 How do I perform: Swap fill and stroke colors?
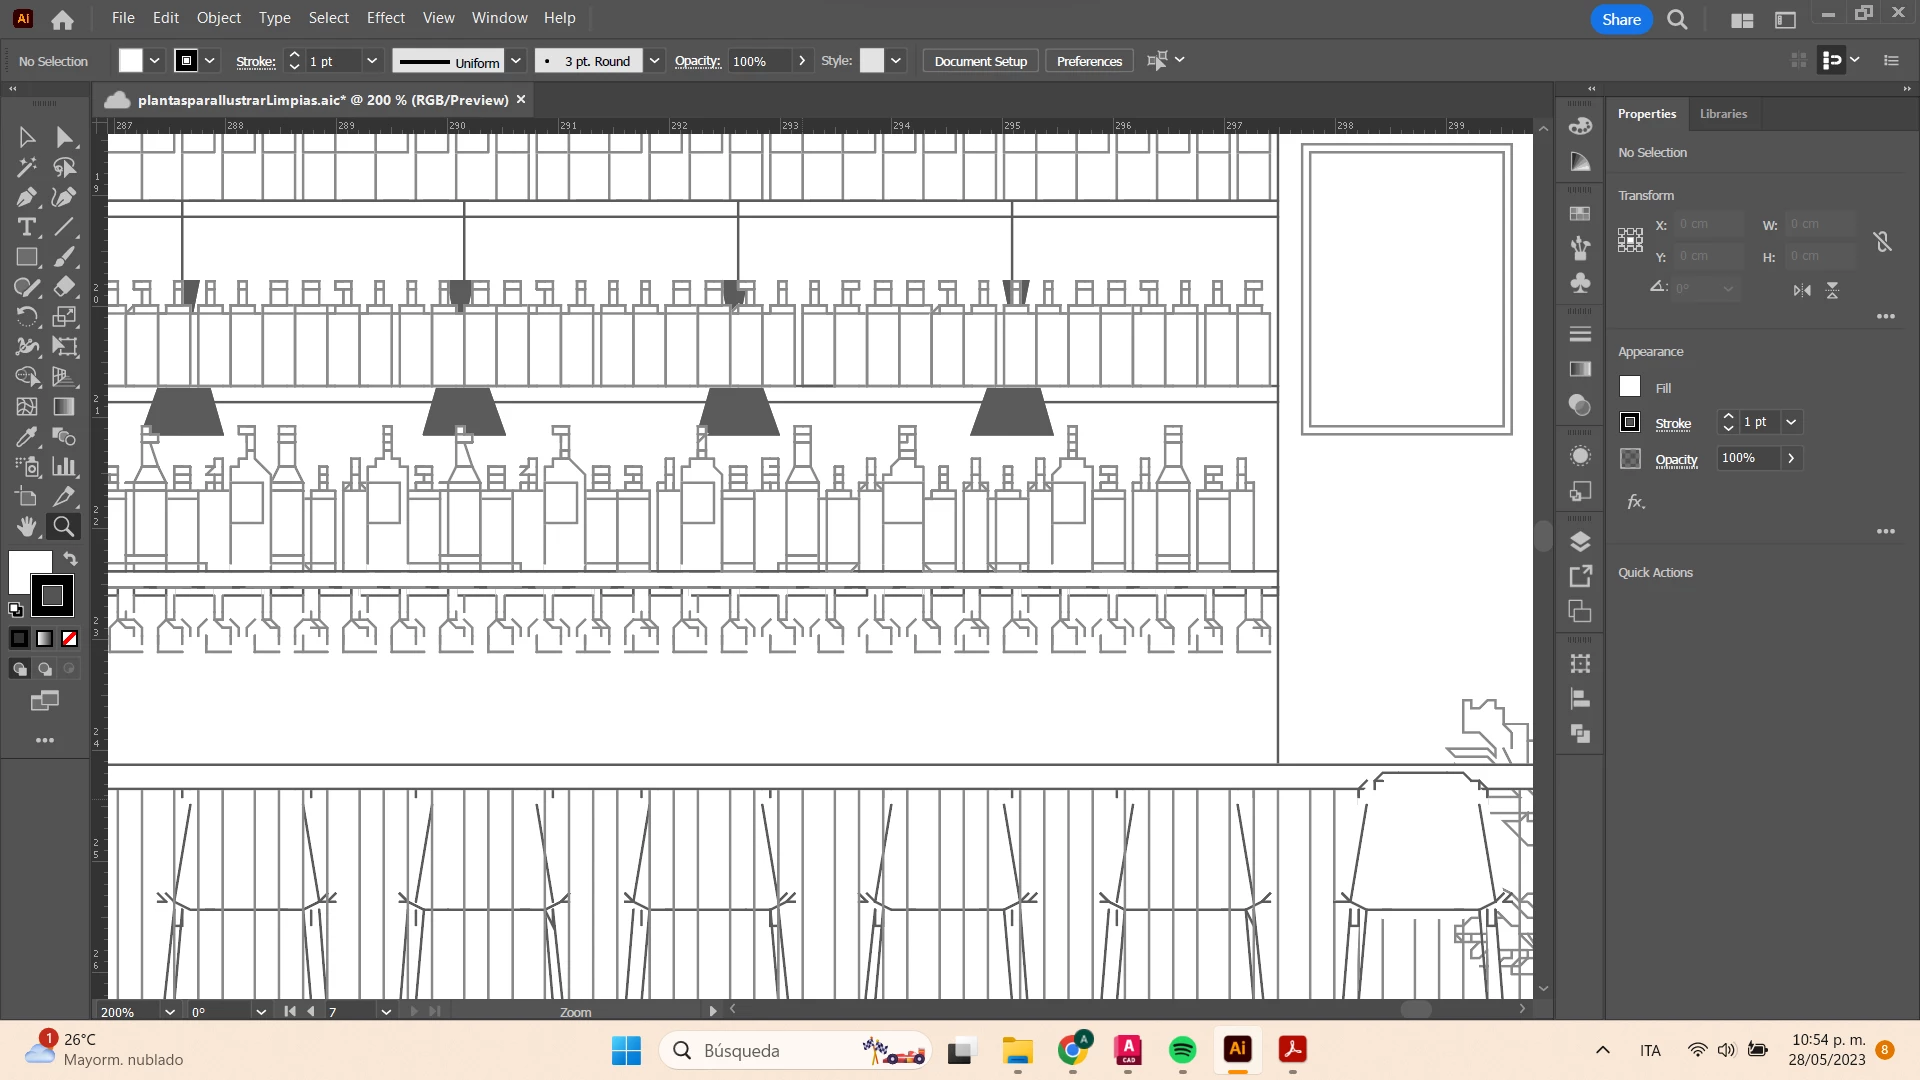(x=70, y=558)
